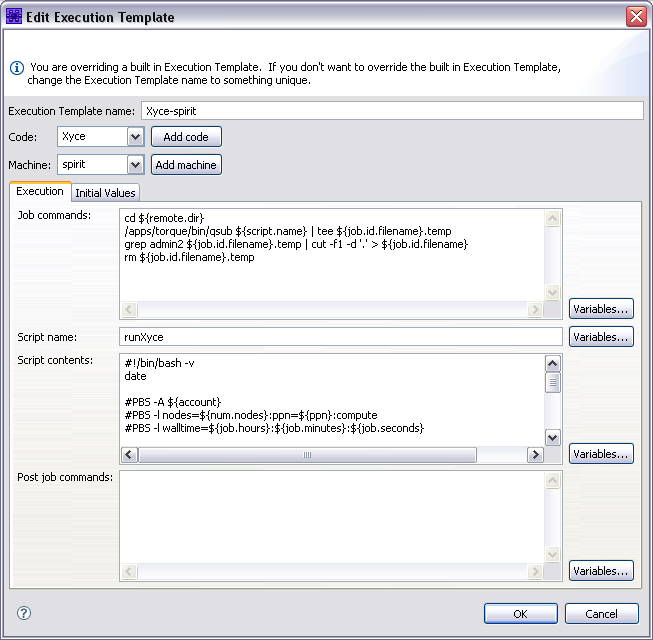The width and height of the screenshot is (653, 640).
Task: Click the '#PBS -l walltime=' line
Action: coord(274,428)
